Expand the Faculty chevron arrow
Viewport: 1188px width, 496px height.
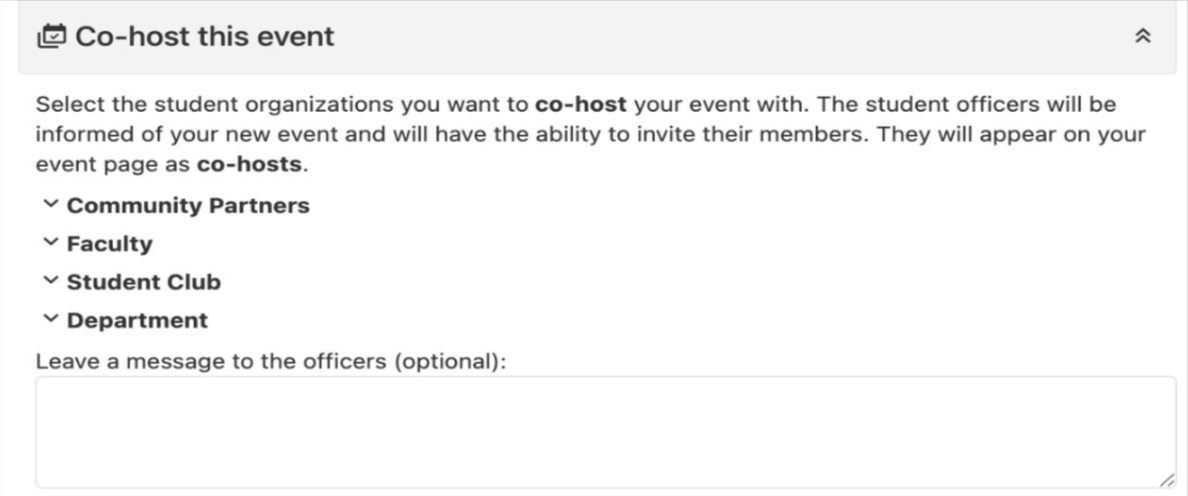point(49,243)
